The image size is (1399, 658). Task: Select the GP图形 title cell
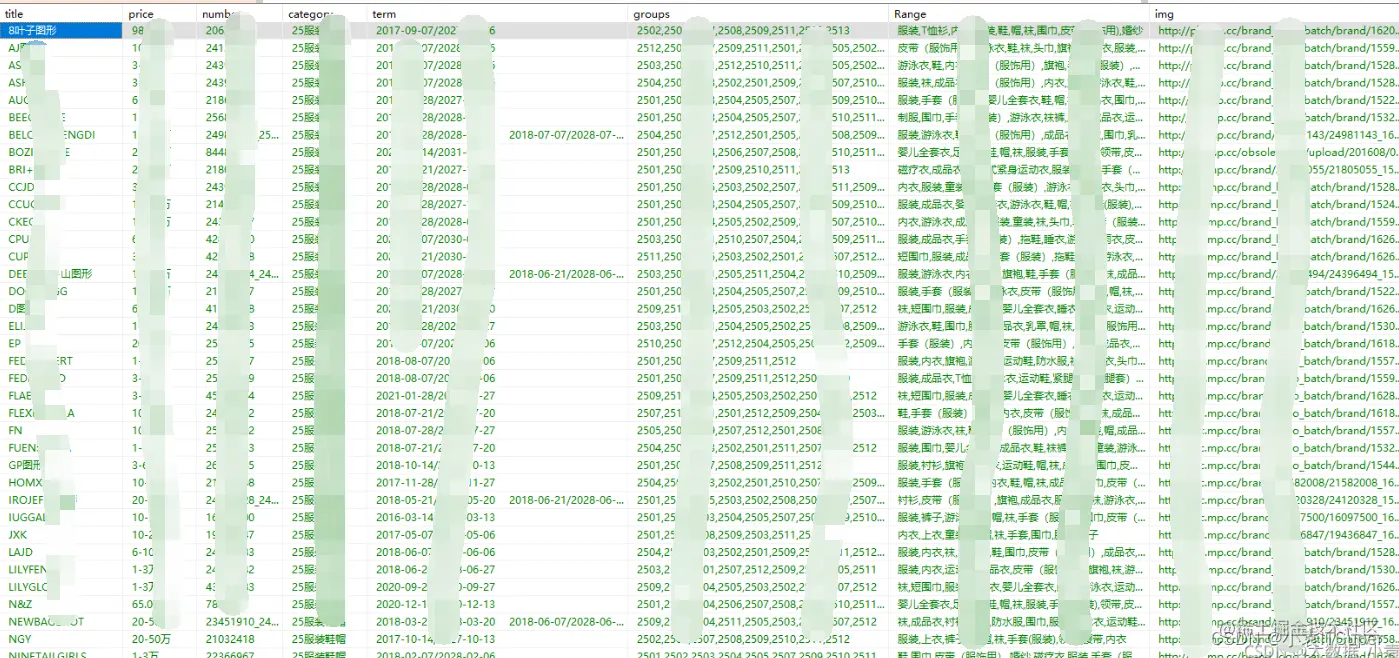tap(63, 465)
